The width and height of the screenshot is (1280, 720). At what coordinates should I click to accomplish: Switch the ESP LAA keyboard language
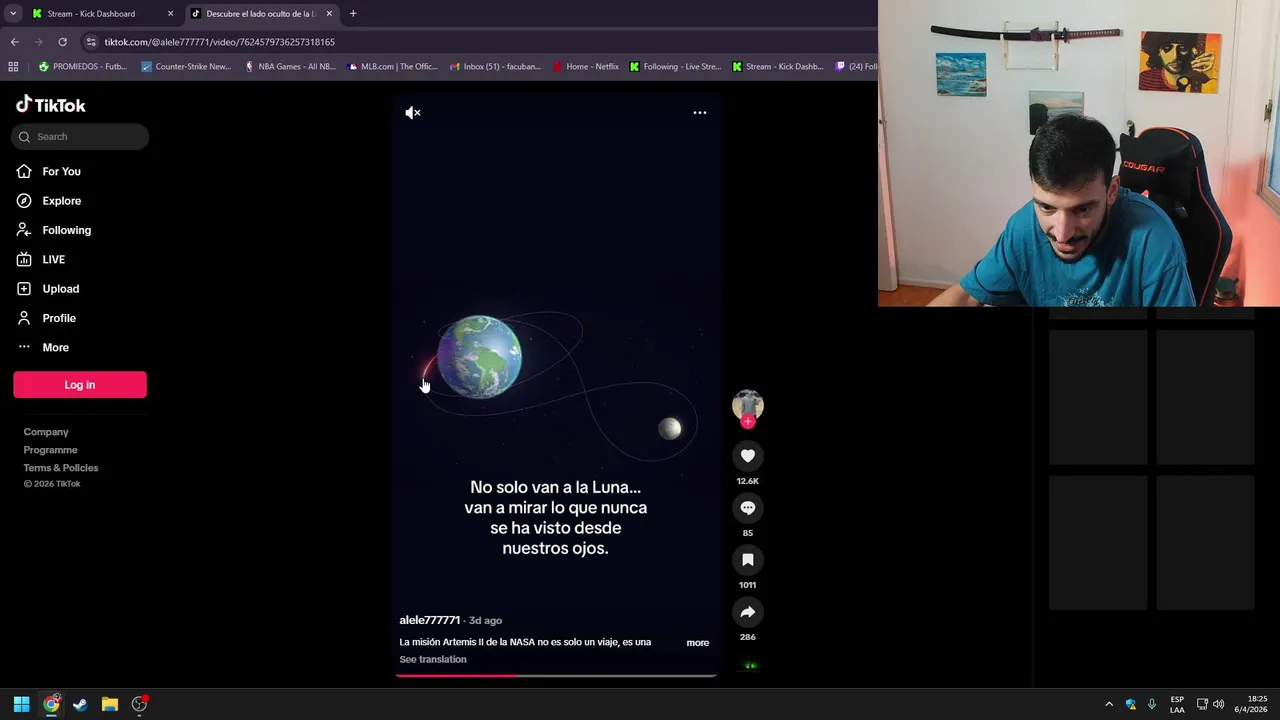pyautogui.click(x=1177, y=704)
